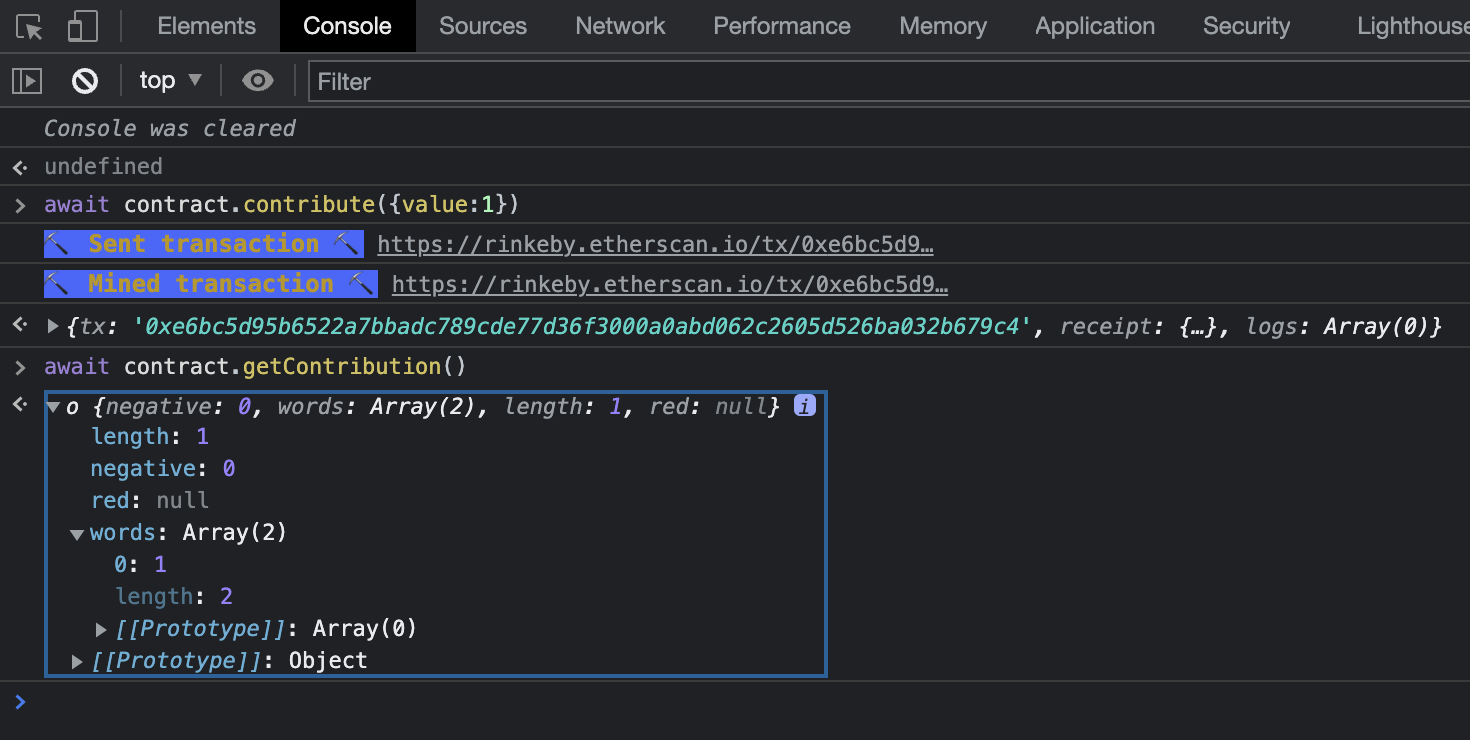Open the Sent transaction etherscan link
This screenshot has width=1470, height=740.
(655, 245)
